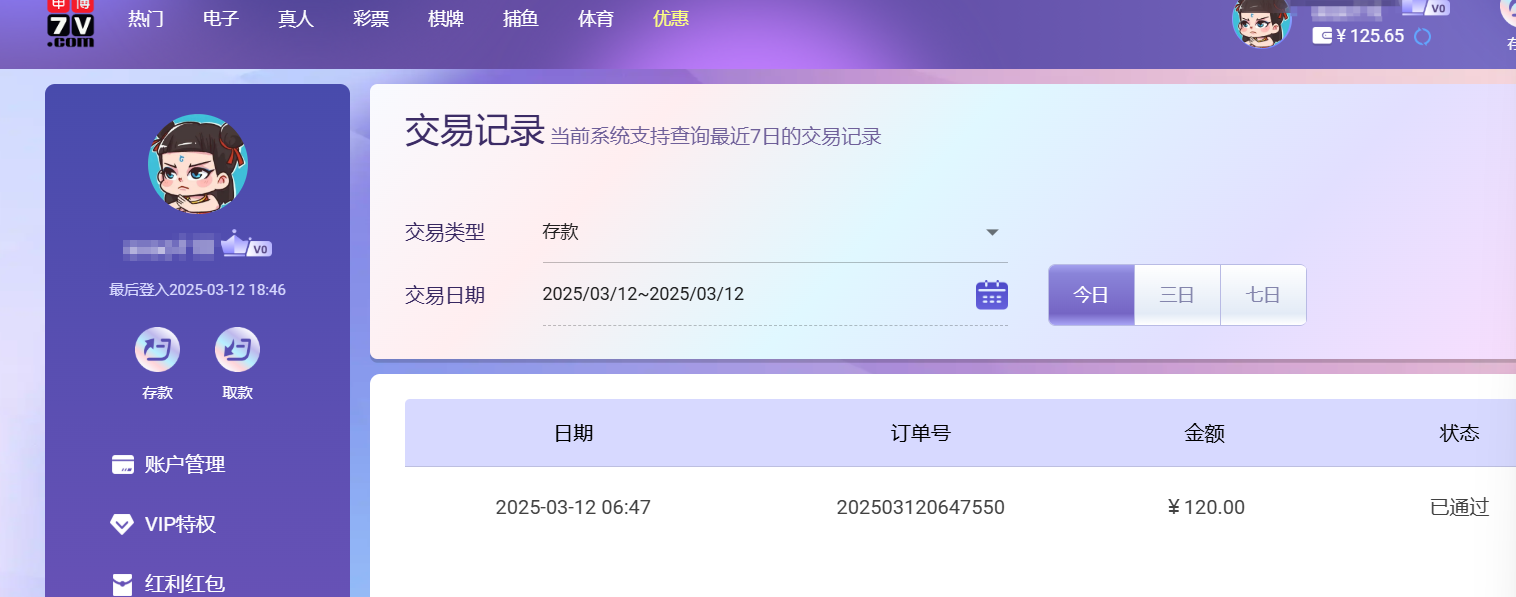
Task: Open 红利红包 in the sidebar
Action: point(184,583)
